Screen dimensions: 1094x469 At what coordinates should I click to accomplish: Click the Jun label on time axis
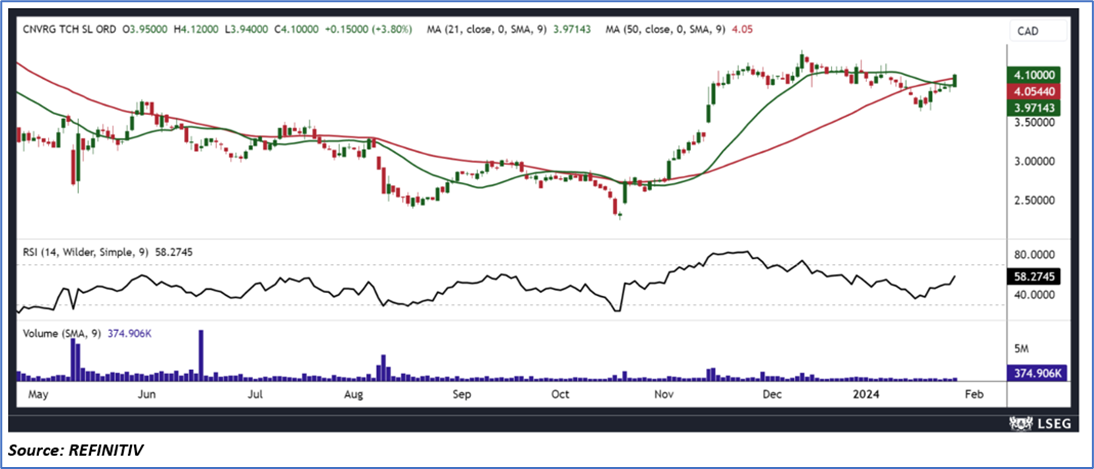(147, 395)
